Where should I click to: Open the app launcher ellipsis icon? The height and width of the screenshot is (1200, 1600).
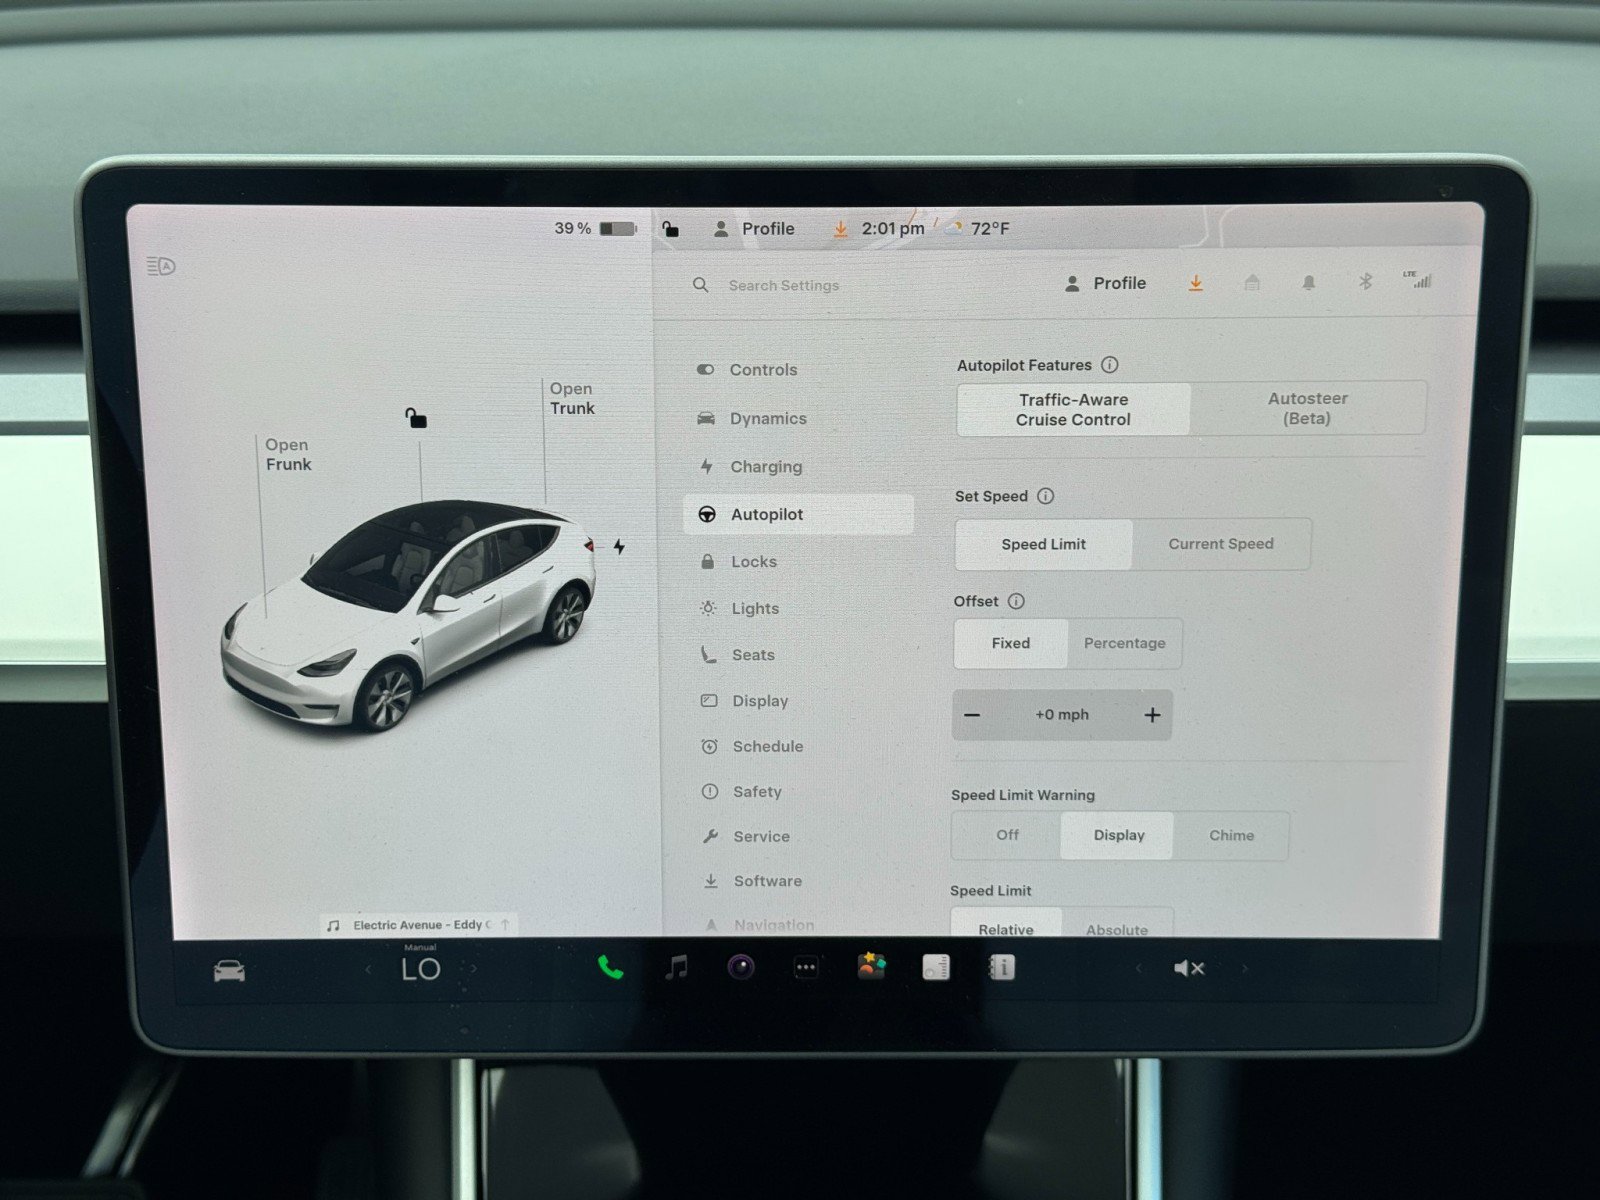pos(805,968)
